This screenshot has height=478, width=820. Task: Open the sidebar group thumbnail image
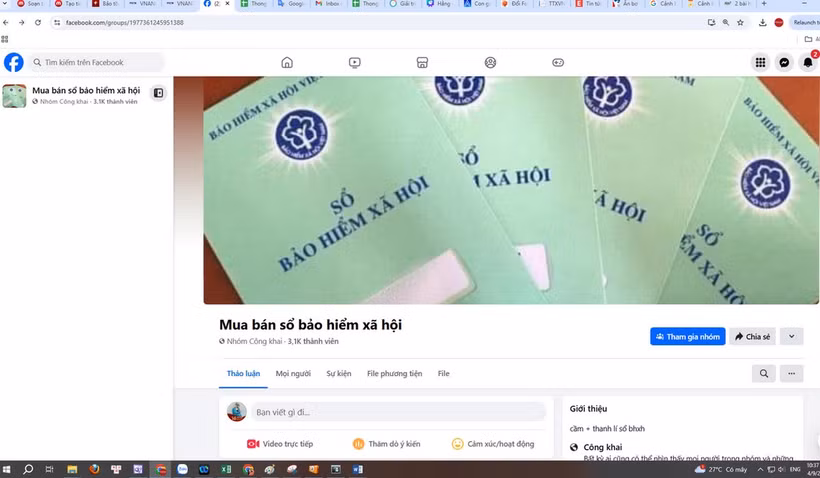point(14,96)
